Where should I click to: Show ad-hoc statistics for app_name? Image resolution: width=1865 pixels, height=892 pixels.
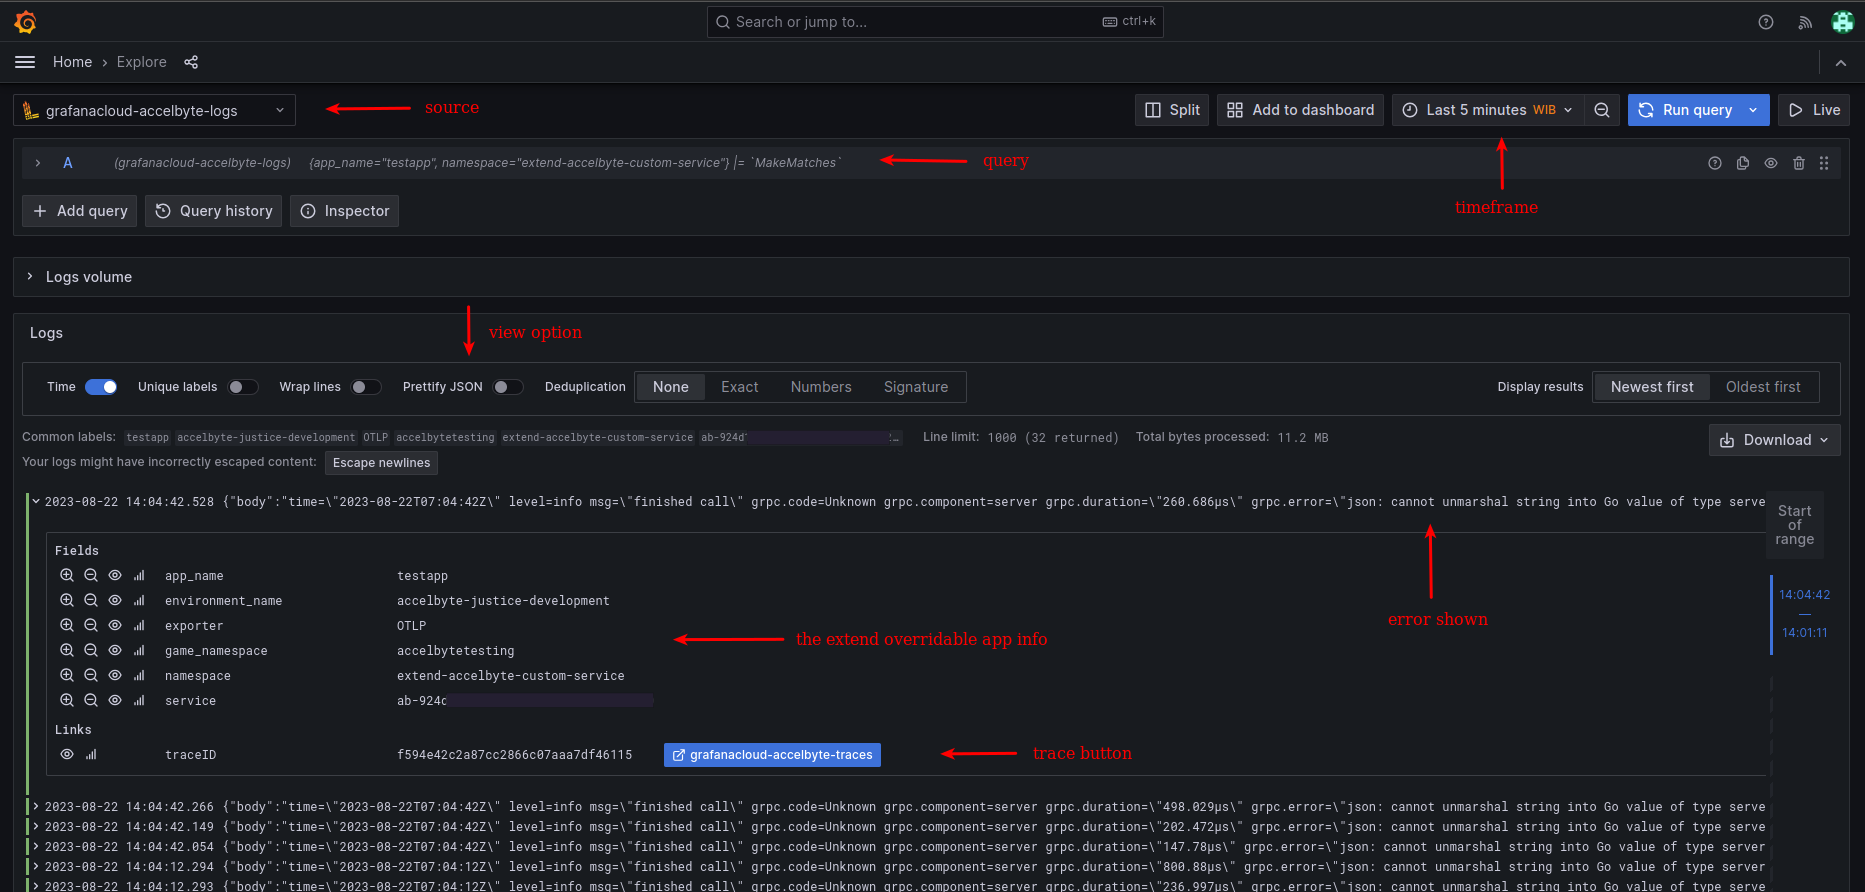(139, 575)
